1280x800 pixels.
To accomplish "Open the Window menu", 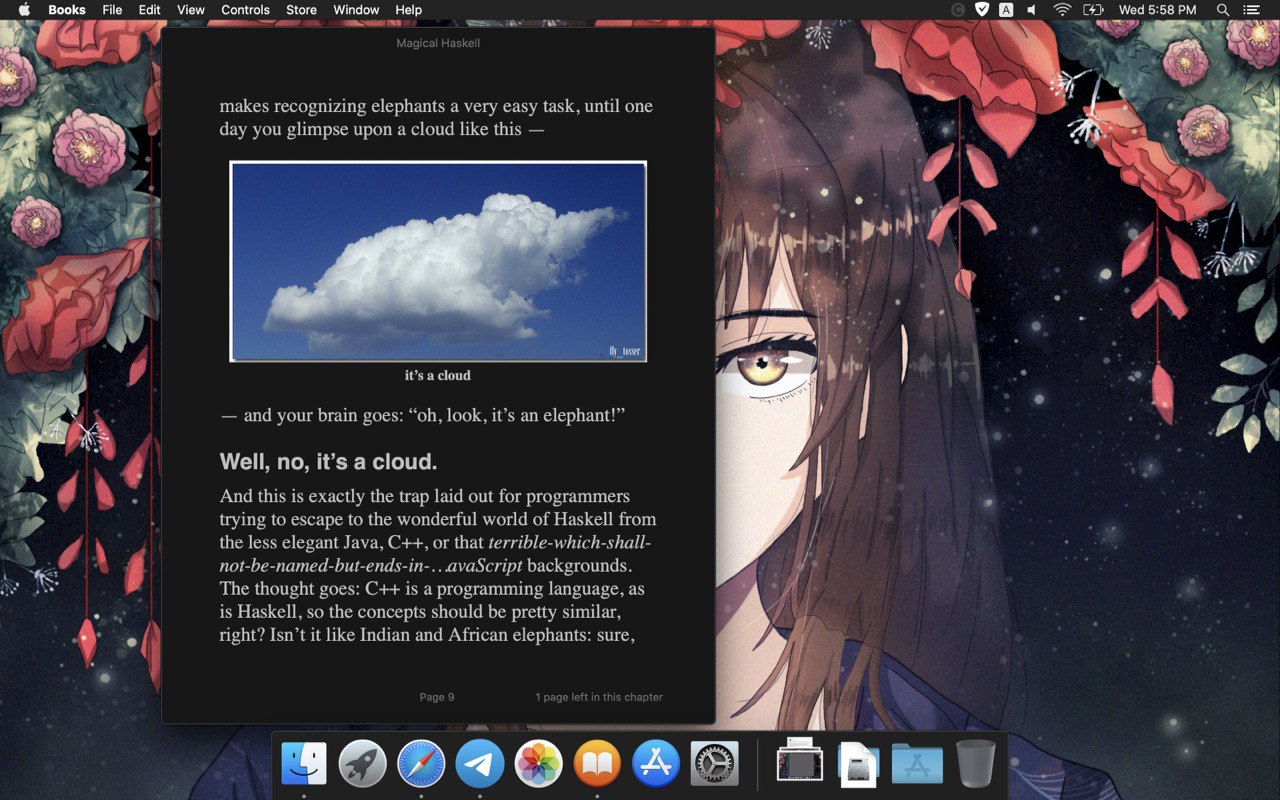I will click(356, 10).
